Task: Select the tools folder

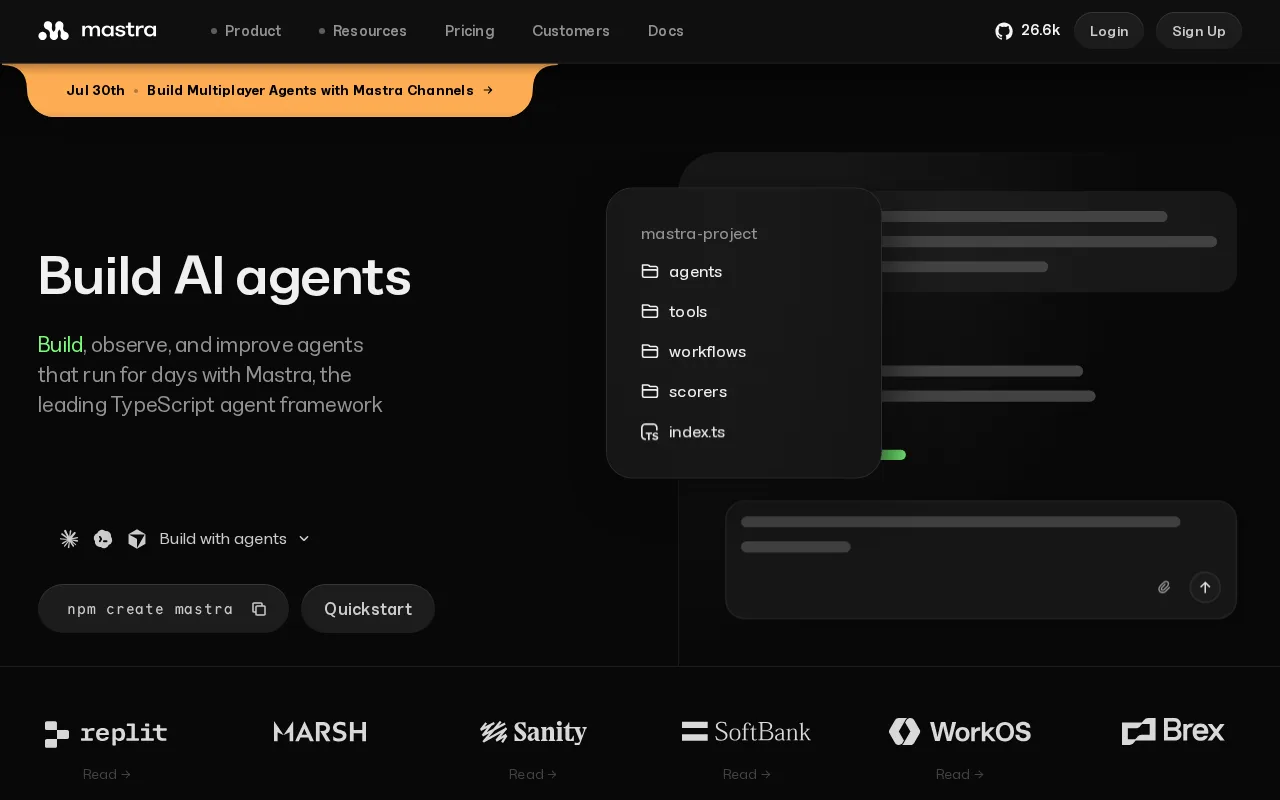Action: (674, 312)
